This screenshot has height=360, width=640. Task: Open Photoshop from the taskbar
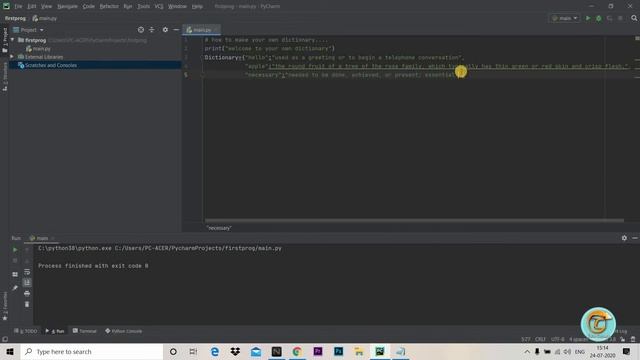point(338,351)
